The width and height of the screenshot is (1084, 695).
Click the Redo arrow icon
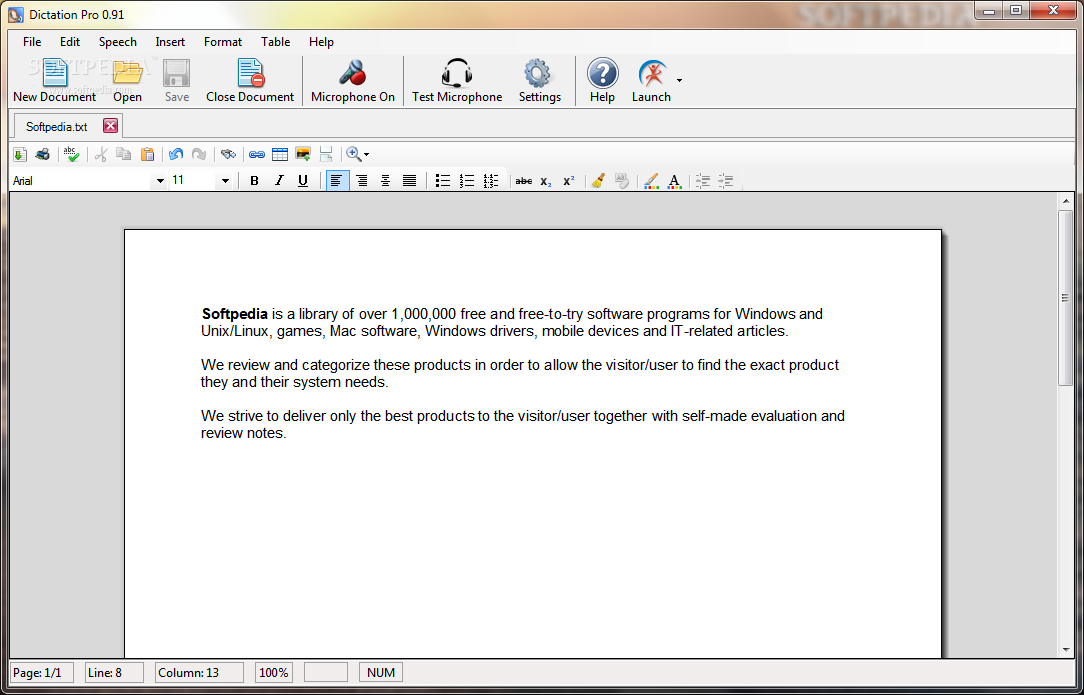click(199, 154)
